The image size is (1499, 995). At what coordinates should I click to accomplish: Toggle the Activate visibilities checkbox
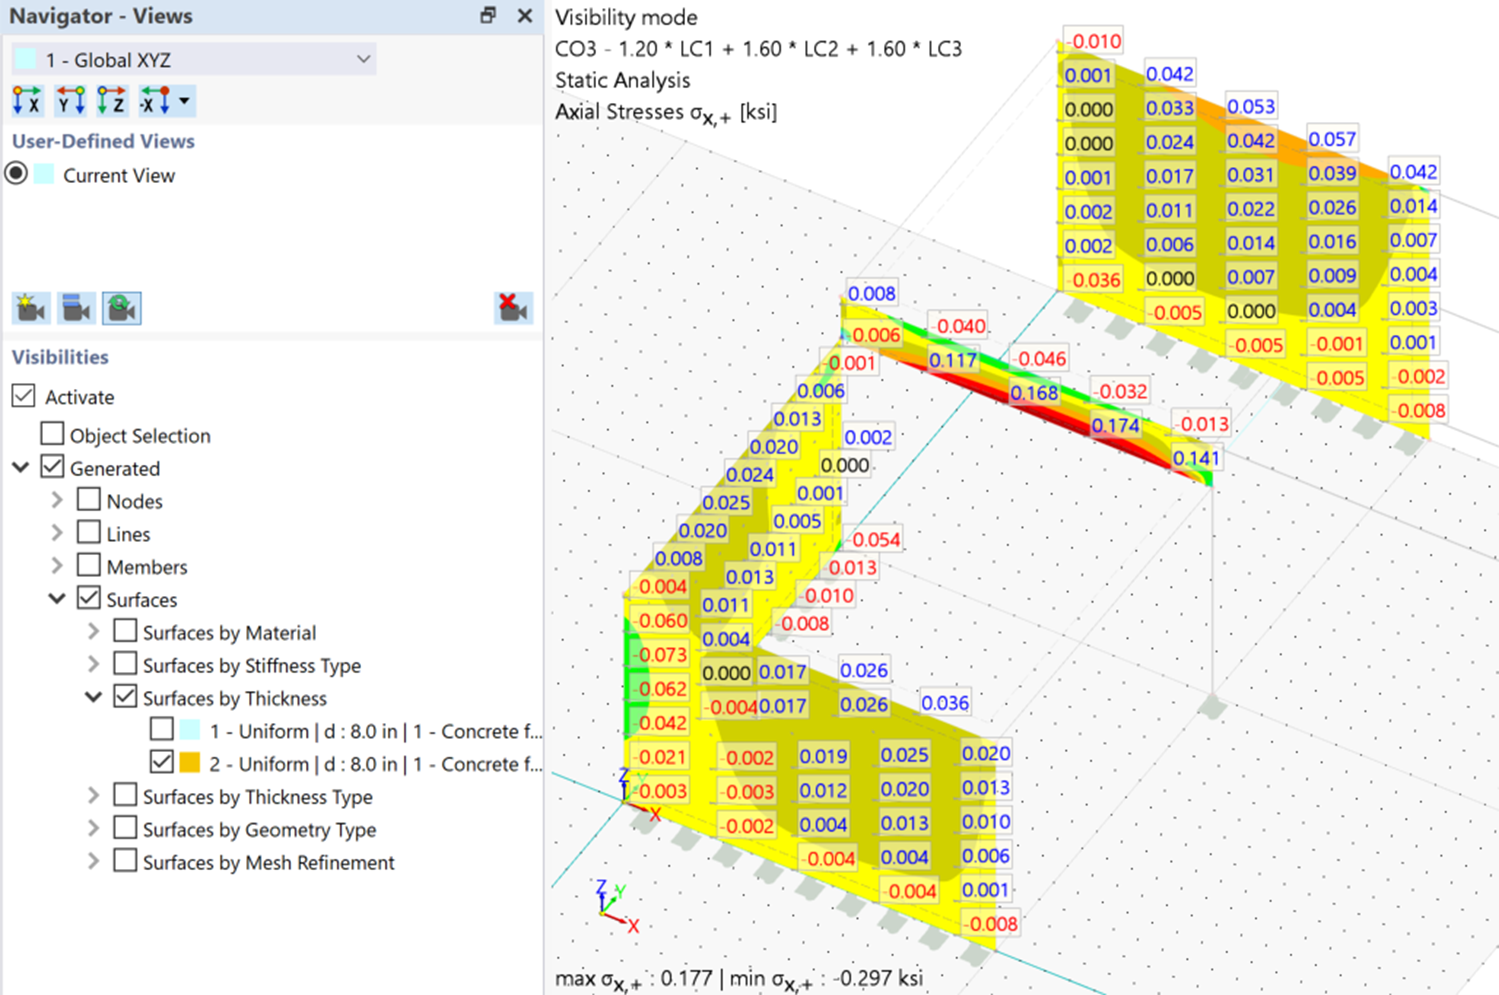[x=24, y=396]
